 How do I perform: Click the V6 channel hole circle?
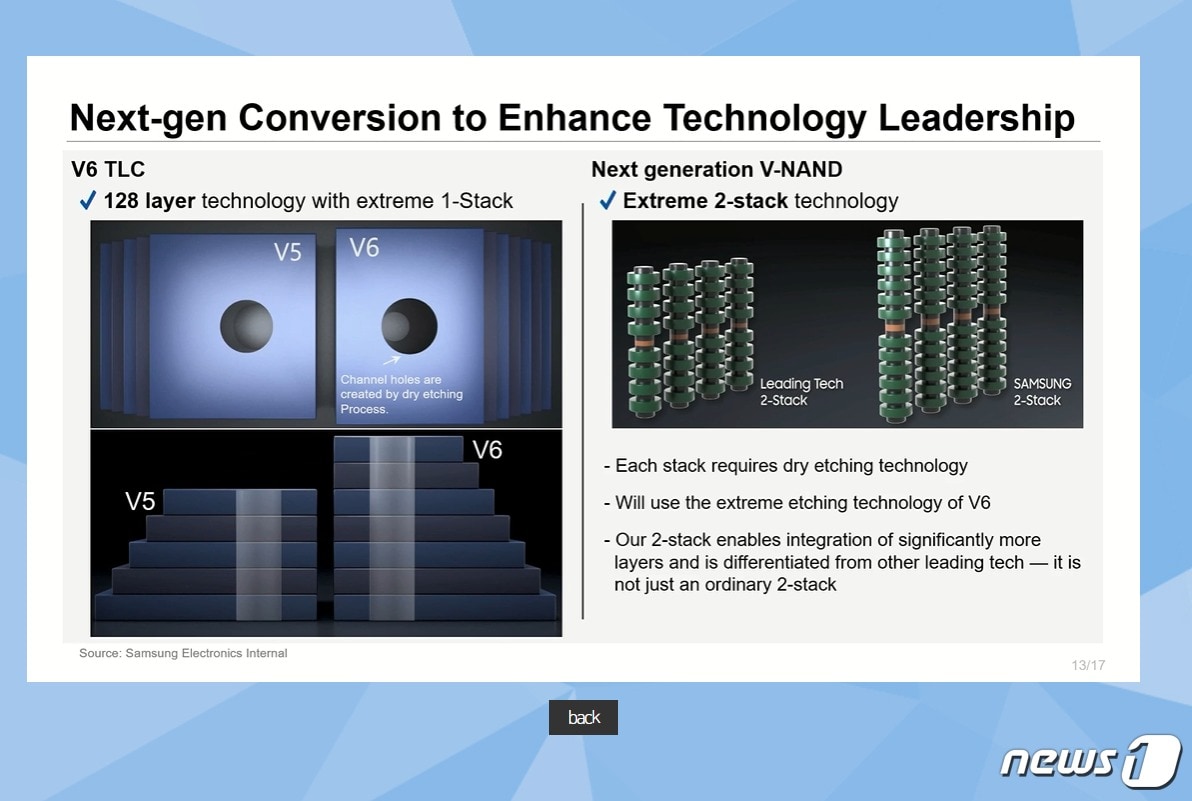(x=409, y=326)
